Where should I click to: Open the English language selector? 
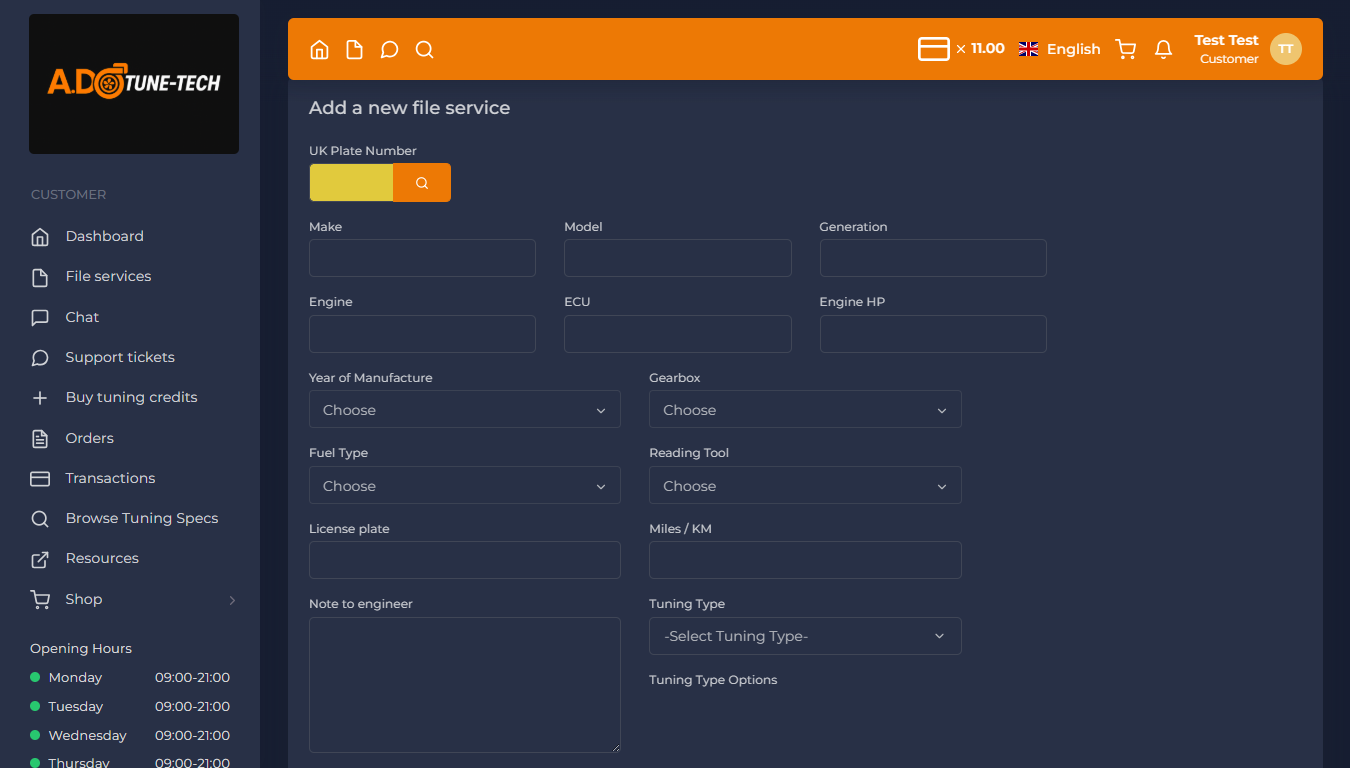pyautogui.click(x=1073, y=49)
